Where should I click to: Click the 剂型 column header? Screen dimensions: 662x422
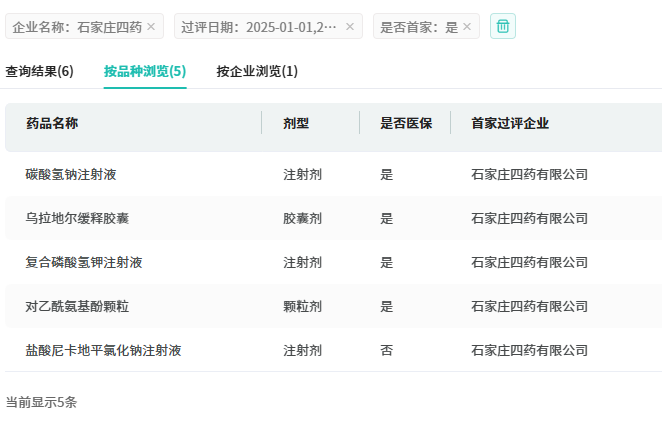(296, 123)
